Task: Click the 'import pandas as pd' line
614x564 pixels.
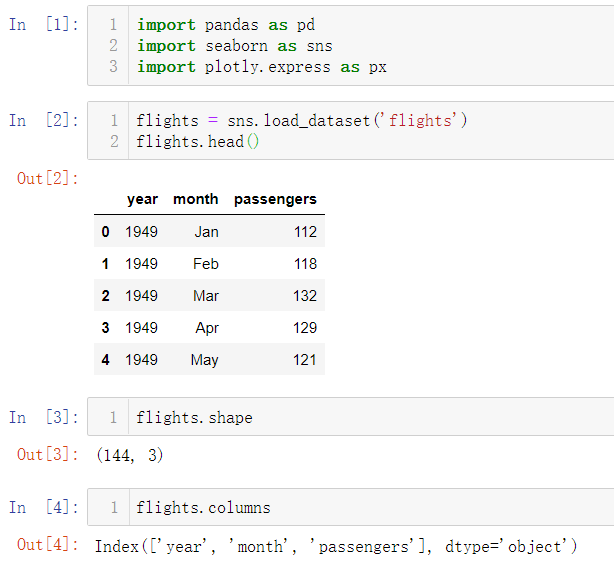Action: [x=226, y=25]
